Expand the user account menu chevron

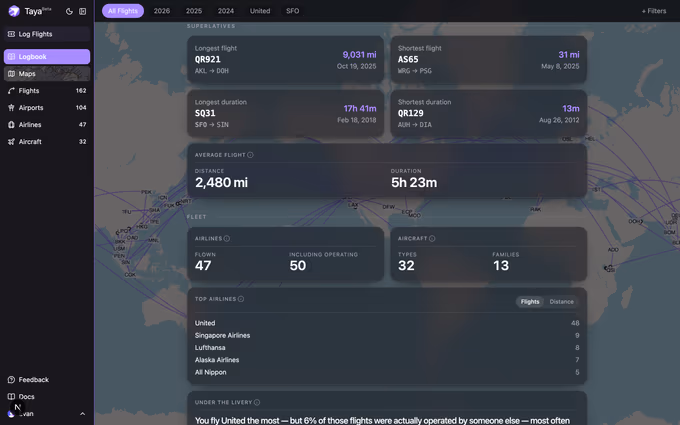click(x=82, y=414)
